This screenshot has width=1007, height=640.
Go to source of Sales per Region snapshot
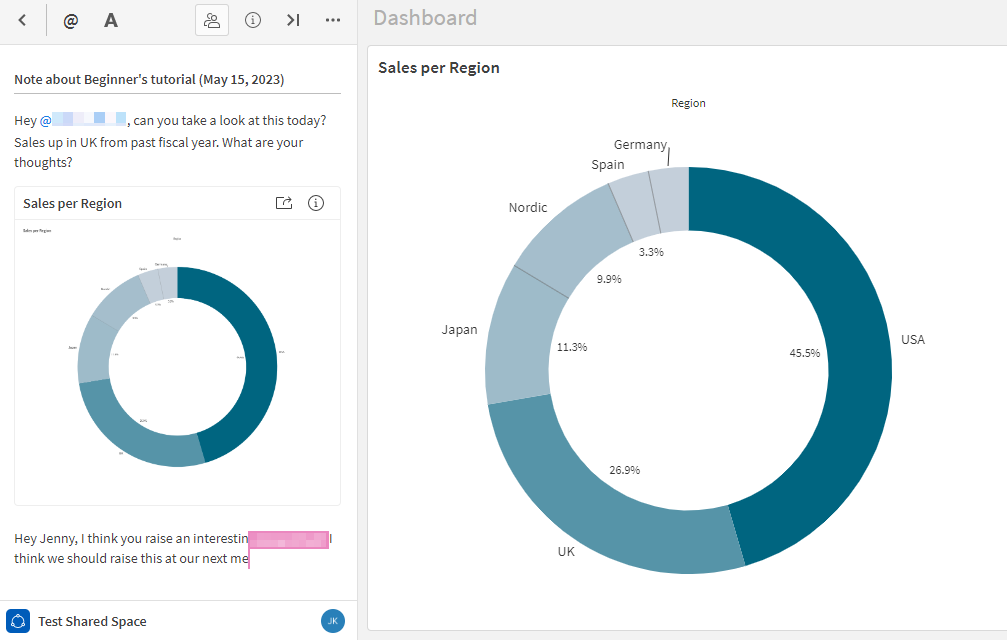tap(284, 203)
